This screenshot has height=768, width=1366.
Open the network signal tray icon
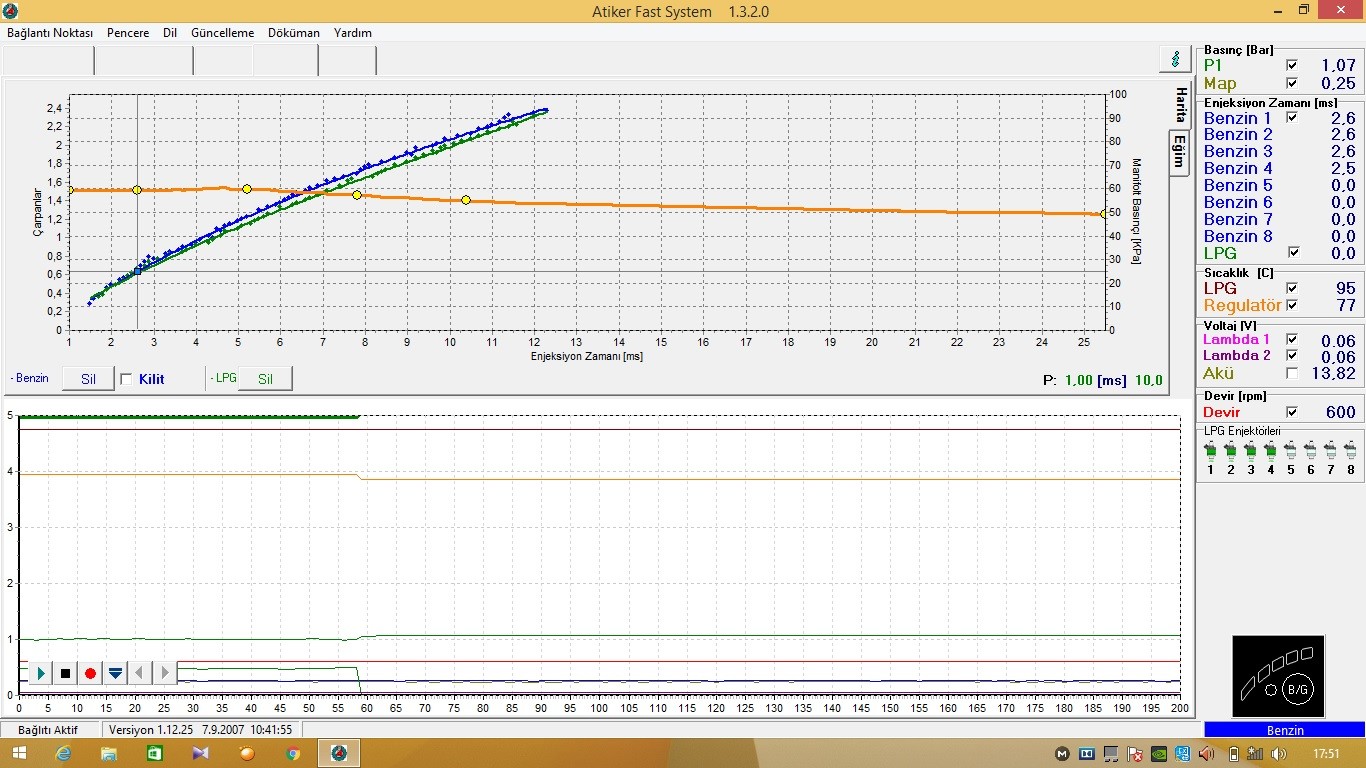(1255, 754)
